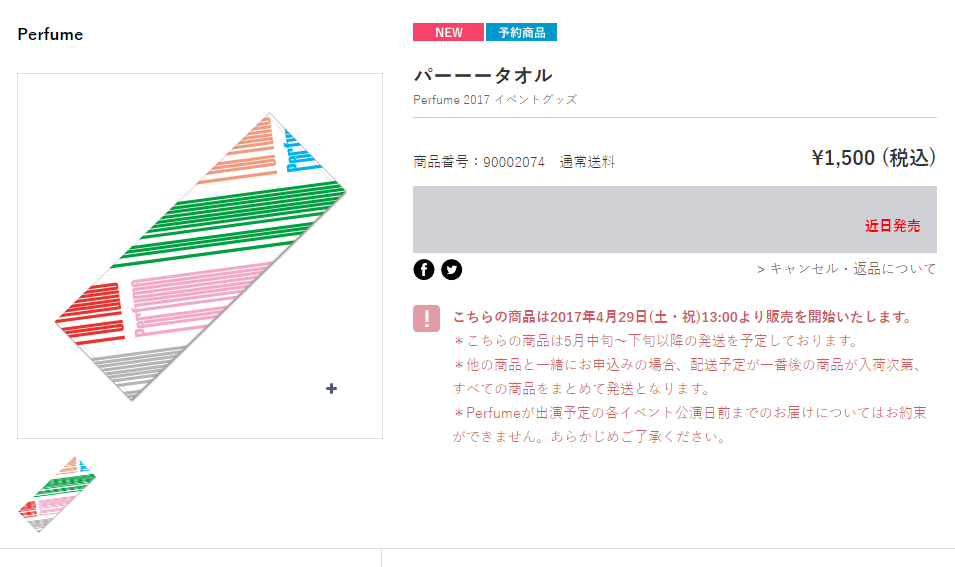Click the 予約商品 badge
Image resolution: width=955 pixels, height=567 pixels.
(521, 32)
